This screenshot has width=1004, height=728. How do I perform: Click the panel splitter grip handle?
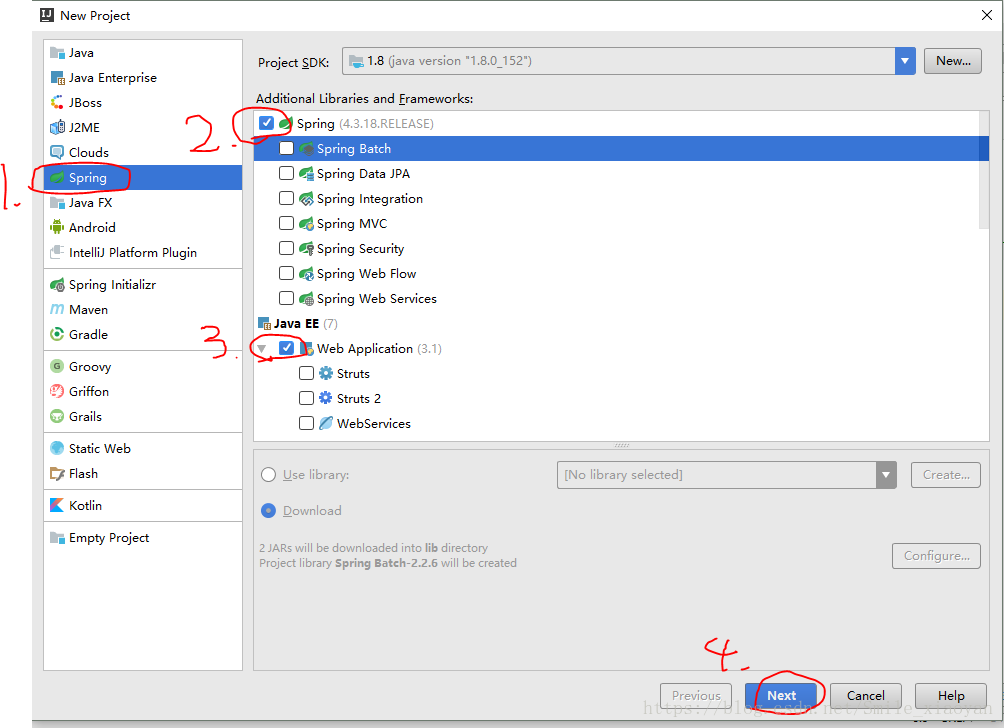pos(621,445)
